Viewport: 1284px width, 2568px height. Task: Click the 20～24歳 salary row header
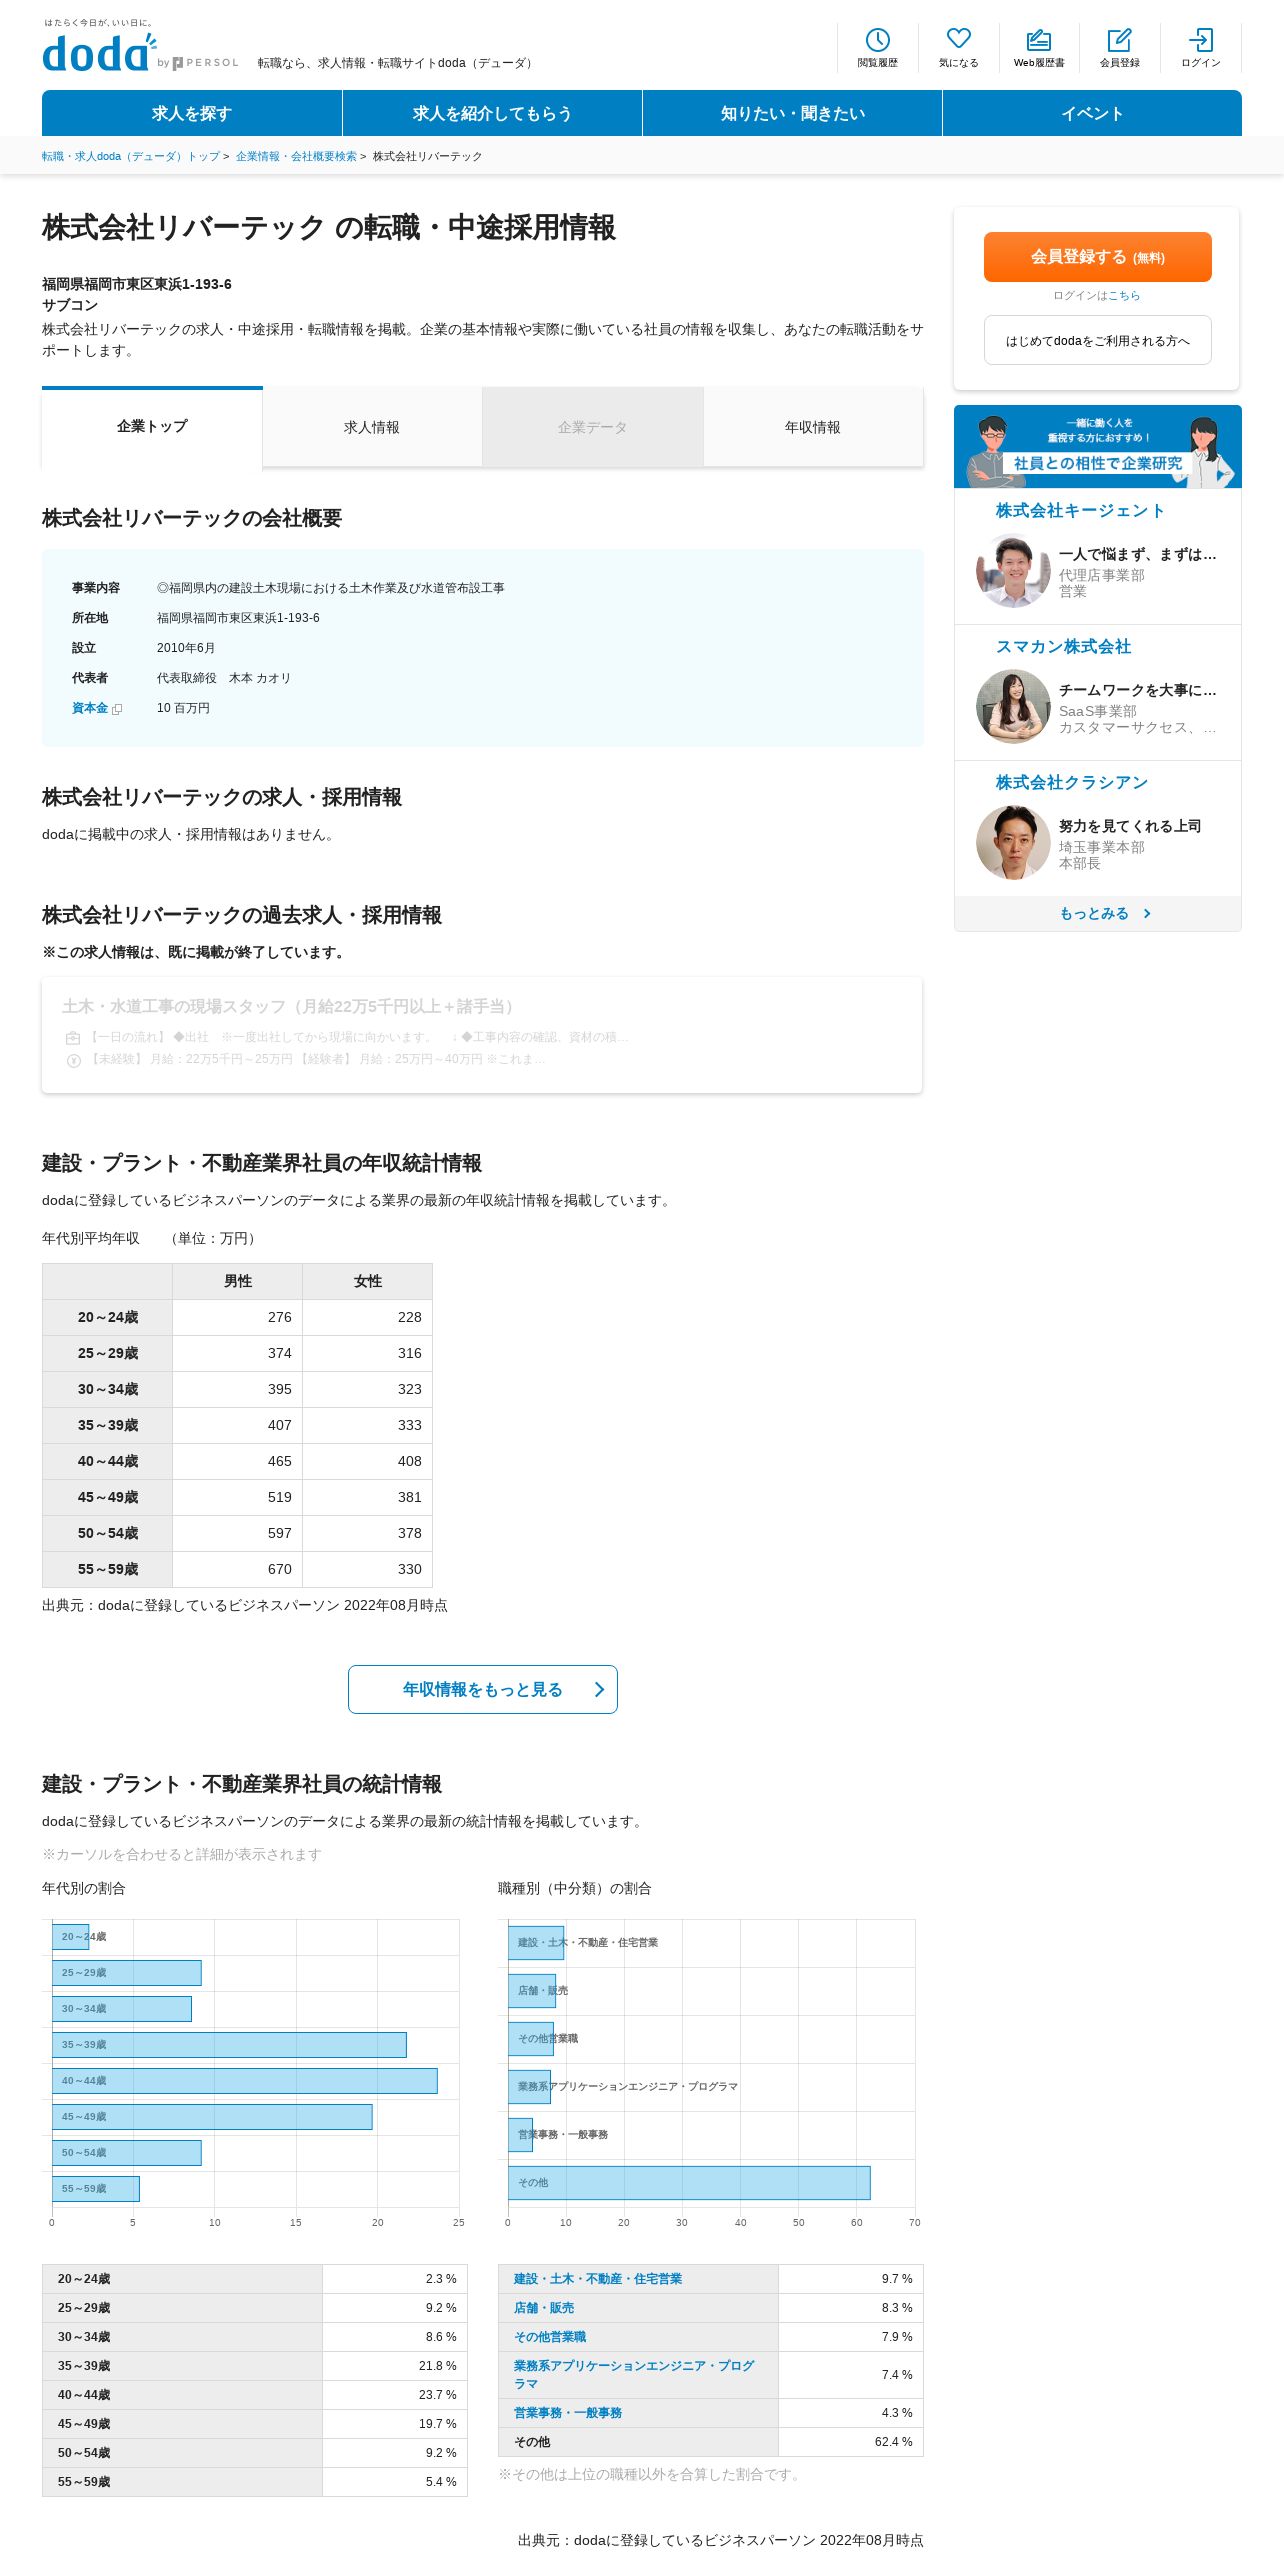tap(108, 1317)
